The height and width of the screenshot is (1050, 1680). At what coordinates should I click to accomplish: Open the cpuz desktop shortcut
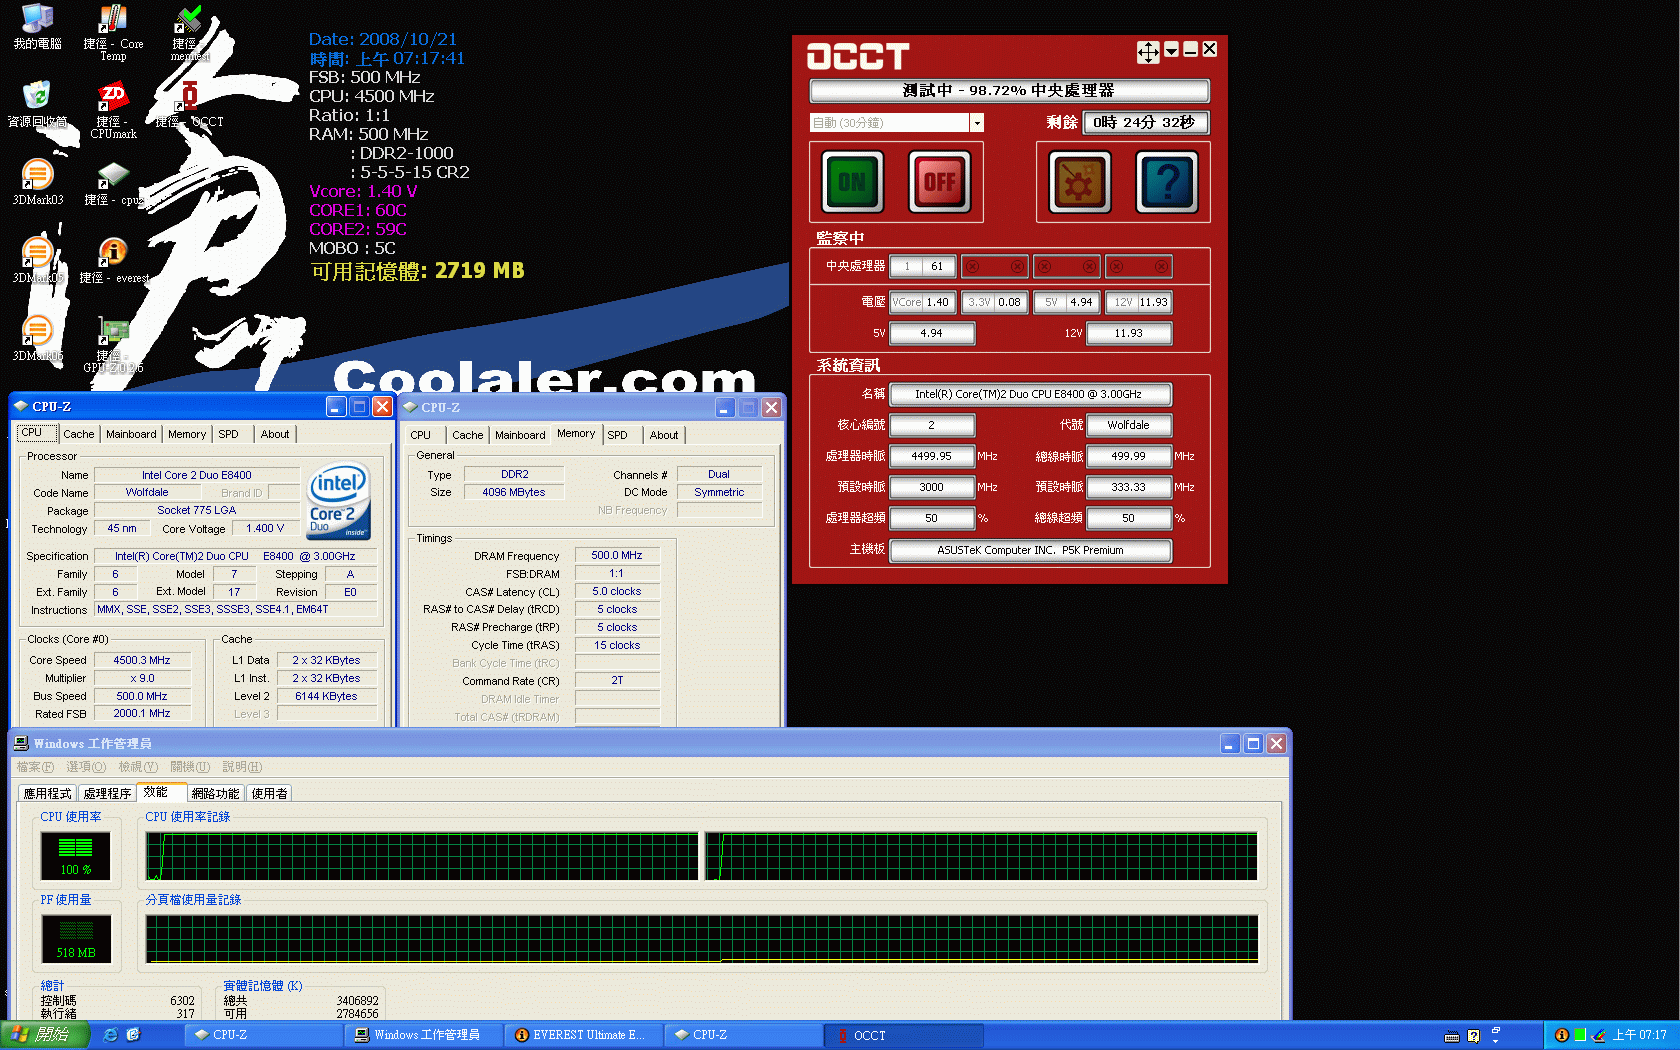click(x=112, y=175)
